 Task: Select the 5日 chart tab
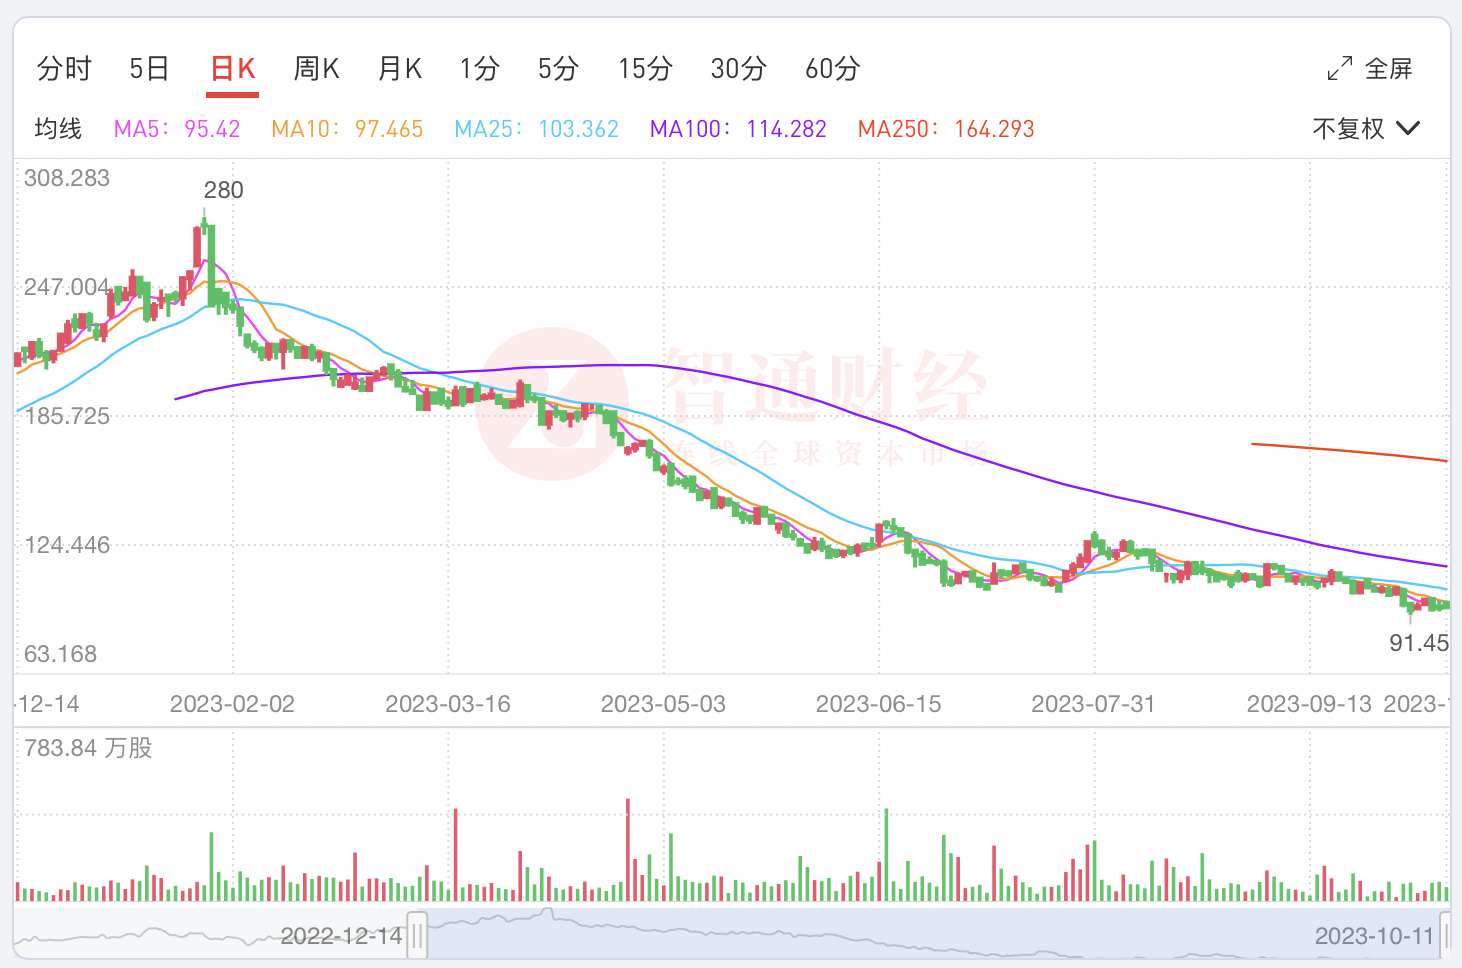click(x=149, y=69)
